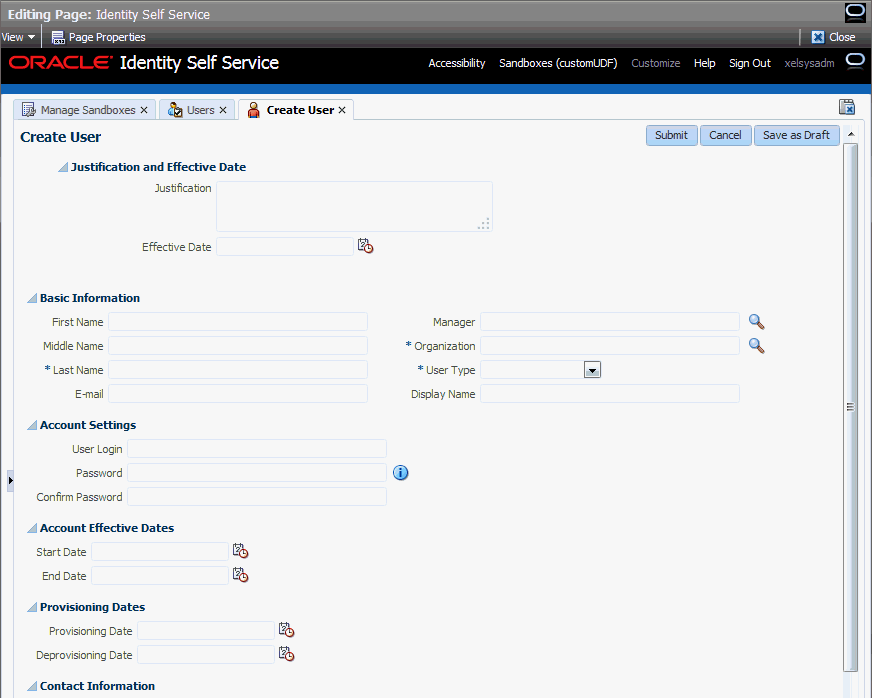872x698 pixels.
Task: Focus the Effective Date field
Action: (285, 246)
